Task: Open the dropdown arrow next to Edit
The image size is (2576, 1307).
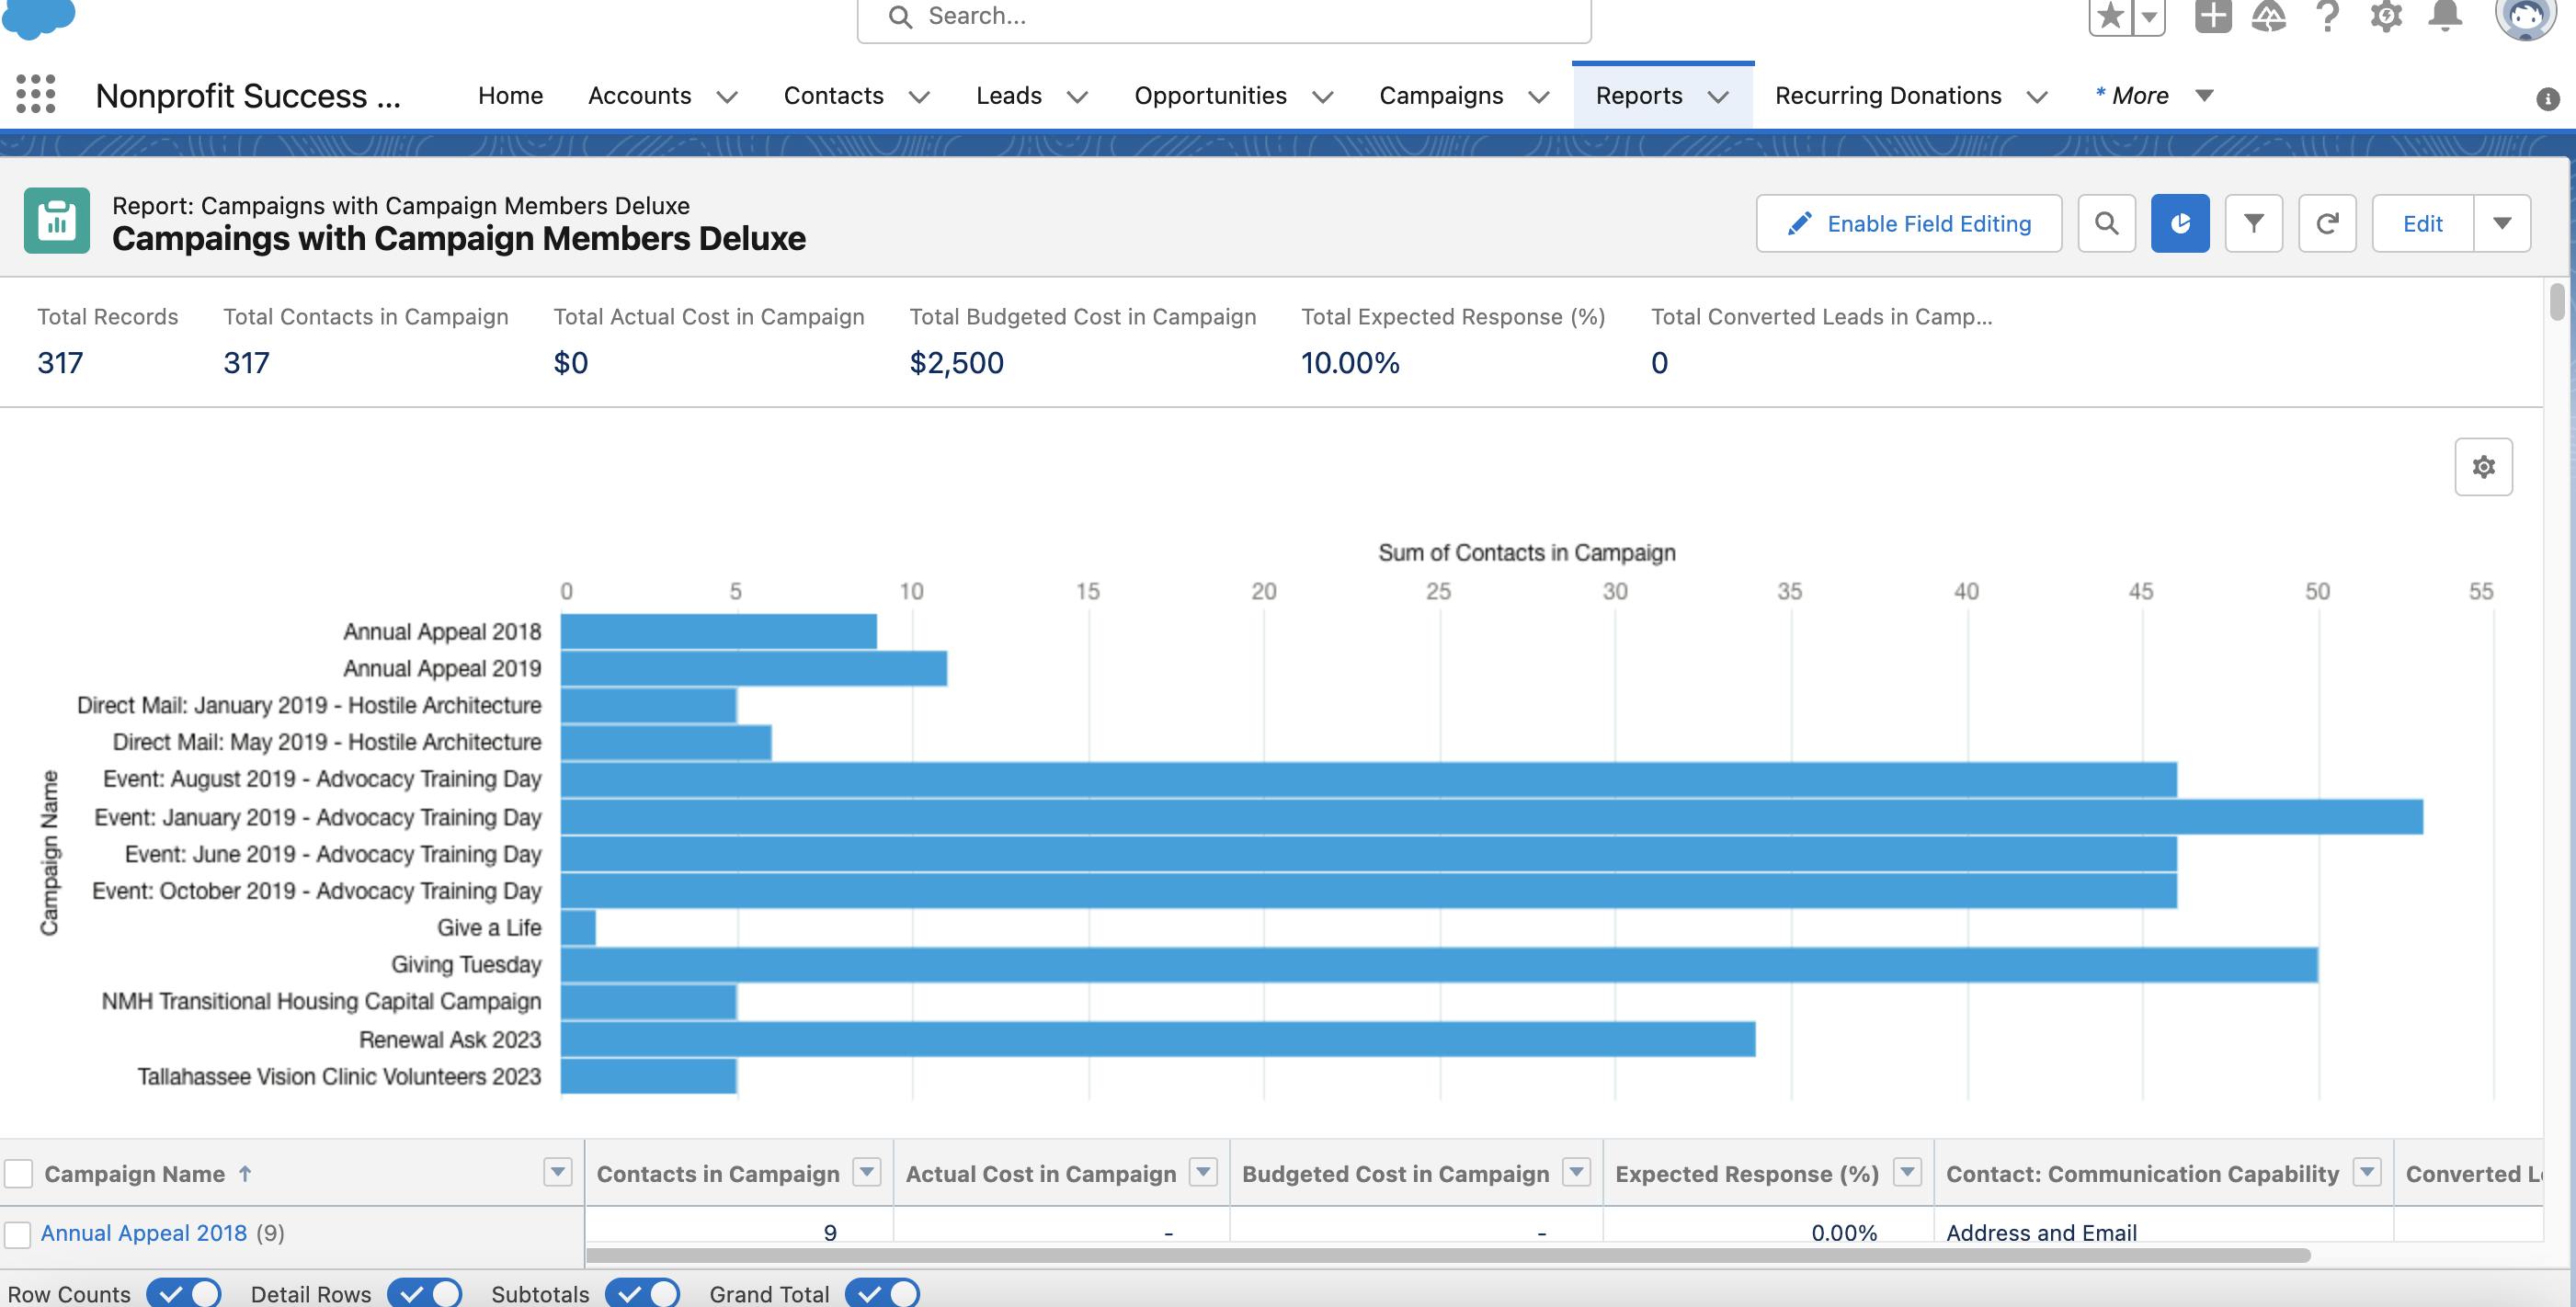Action: pos(2502,223)
